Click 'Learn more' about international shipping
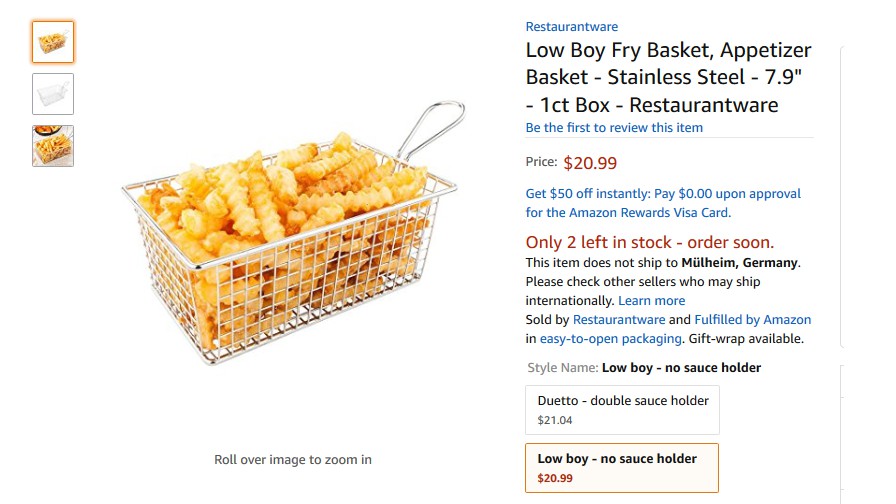 [x=652, y=301]
